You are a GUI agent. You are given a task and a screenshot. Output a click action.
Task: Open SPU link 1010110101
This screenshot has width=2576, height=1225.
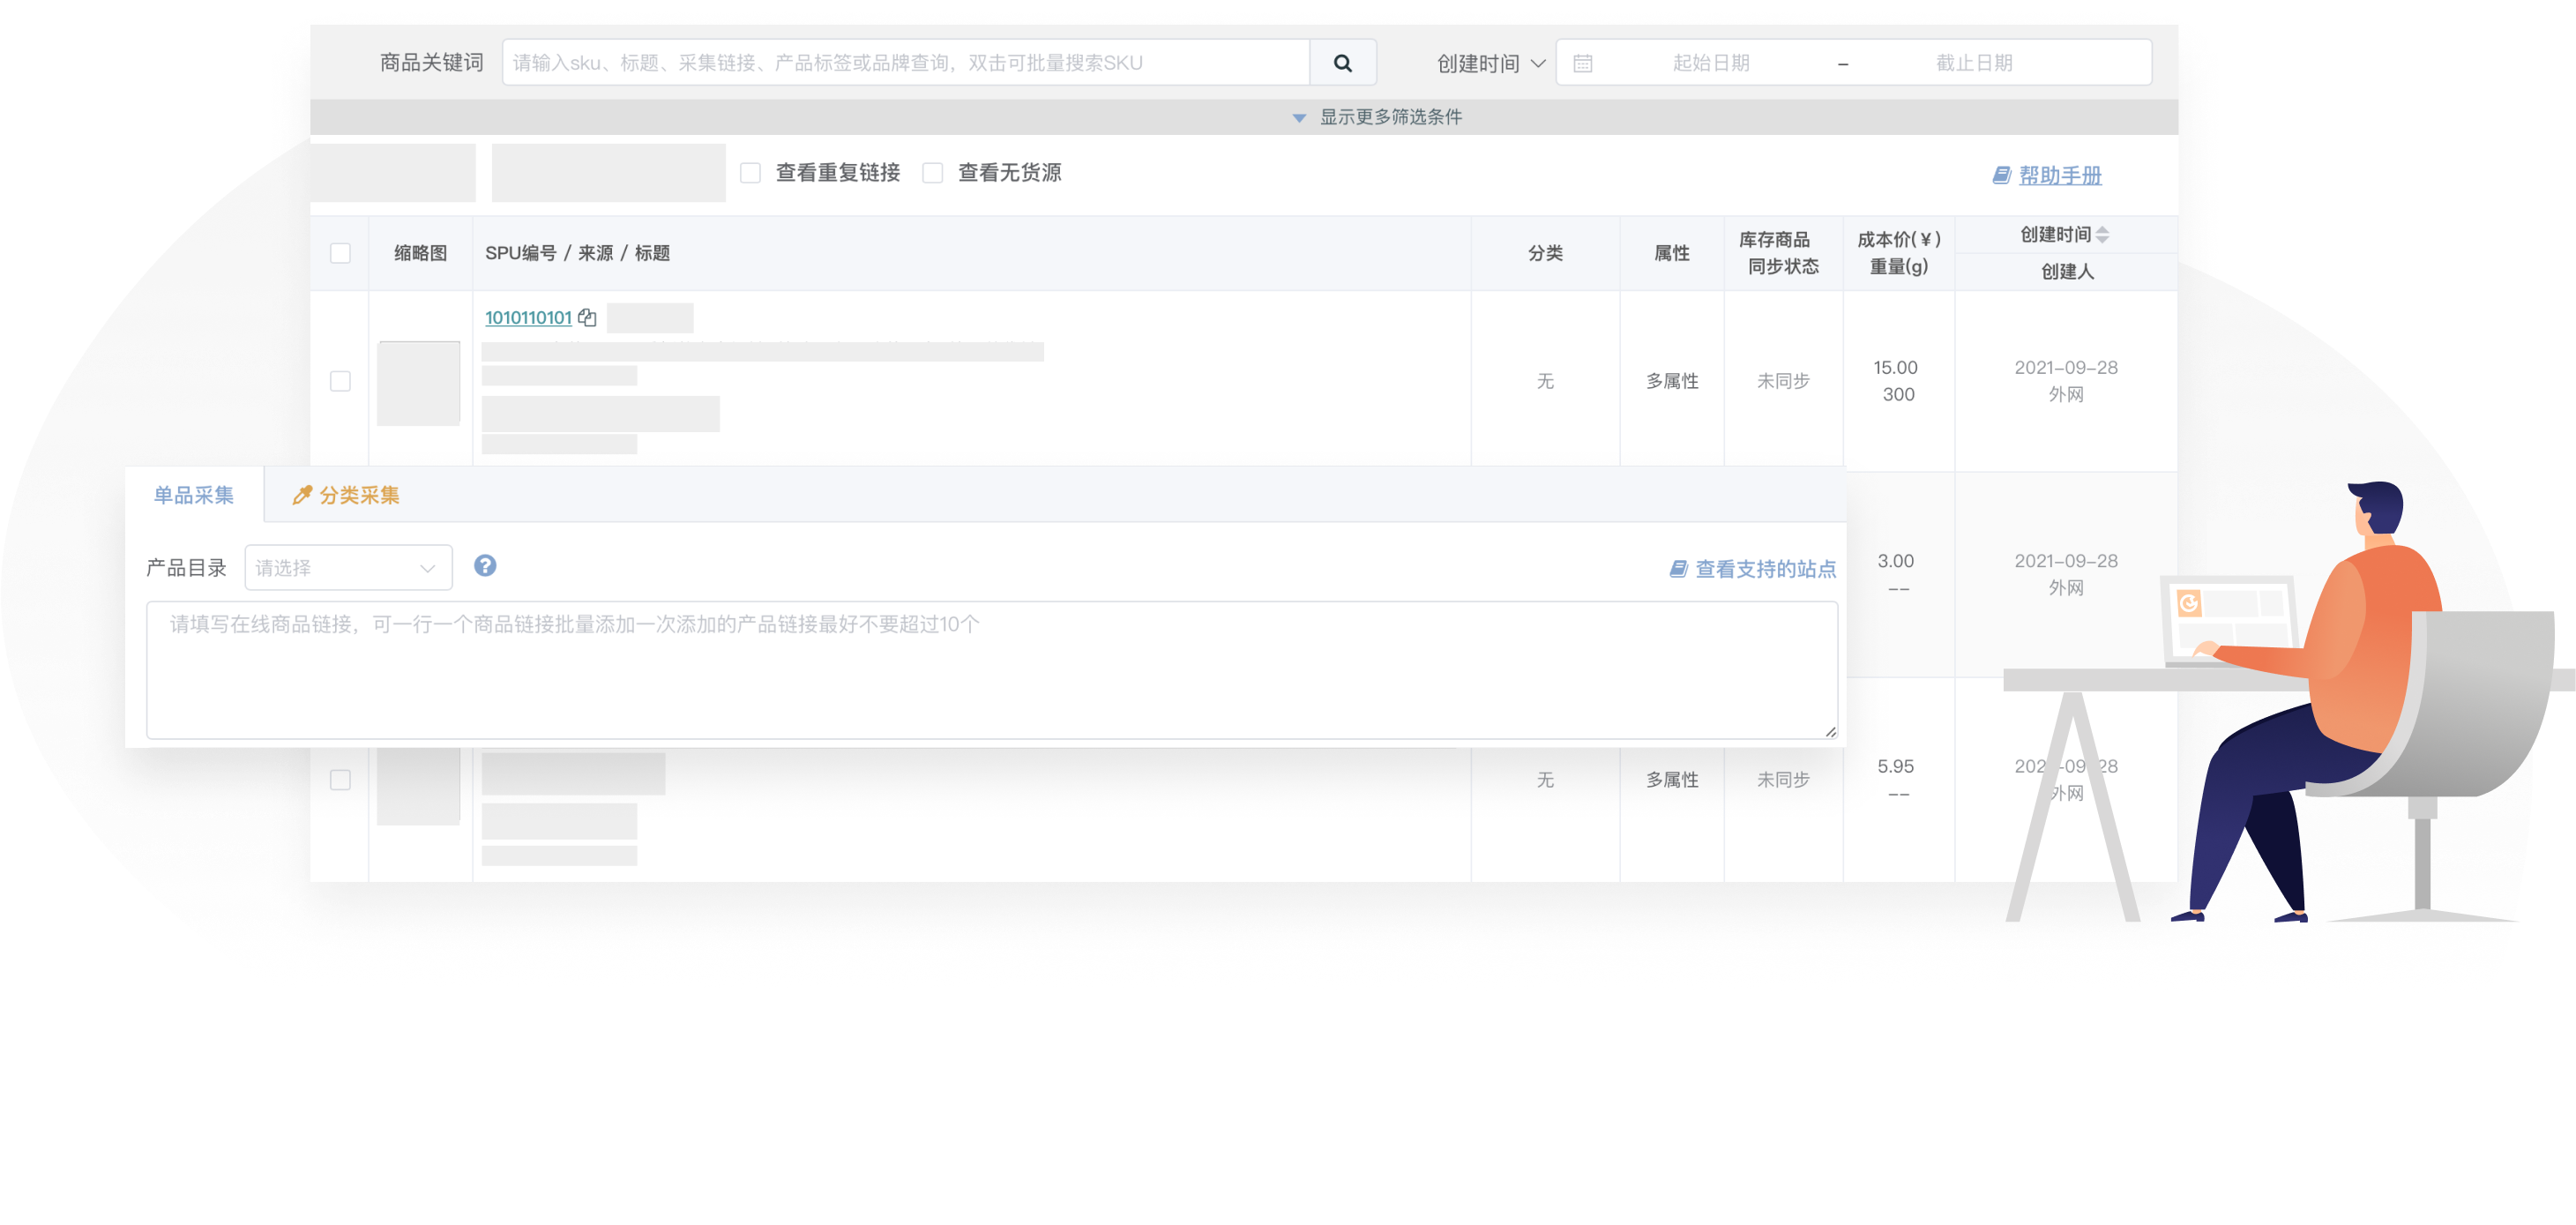(x=528, y=317)
